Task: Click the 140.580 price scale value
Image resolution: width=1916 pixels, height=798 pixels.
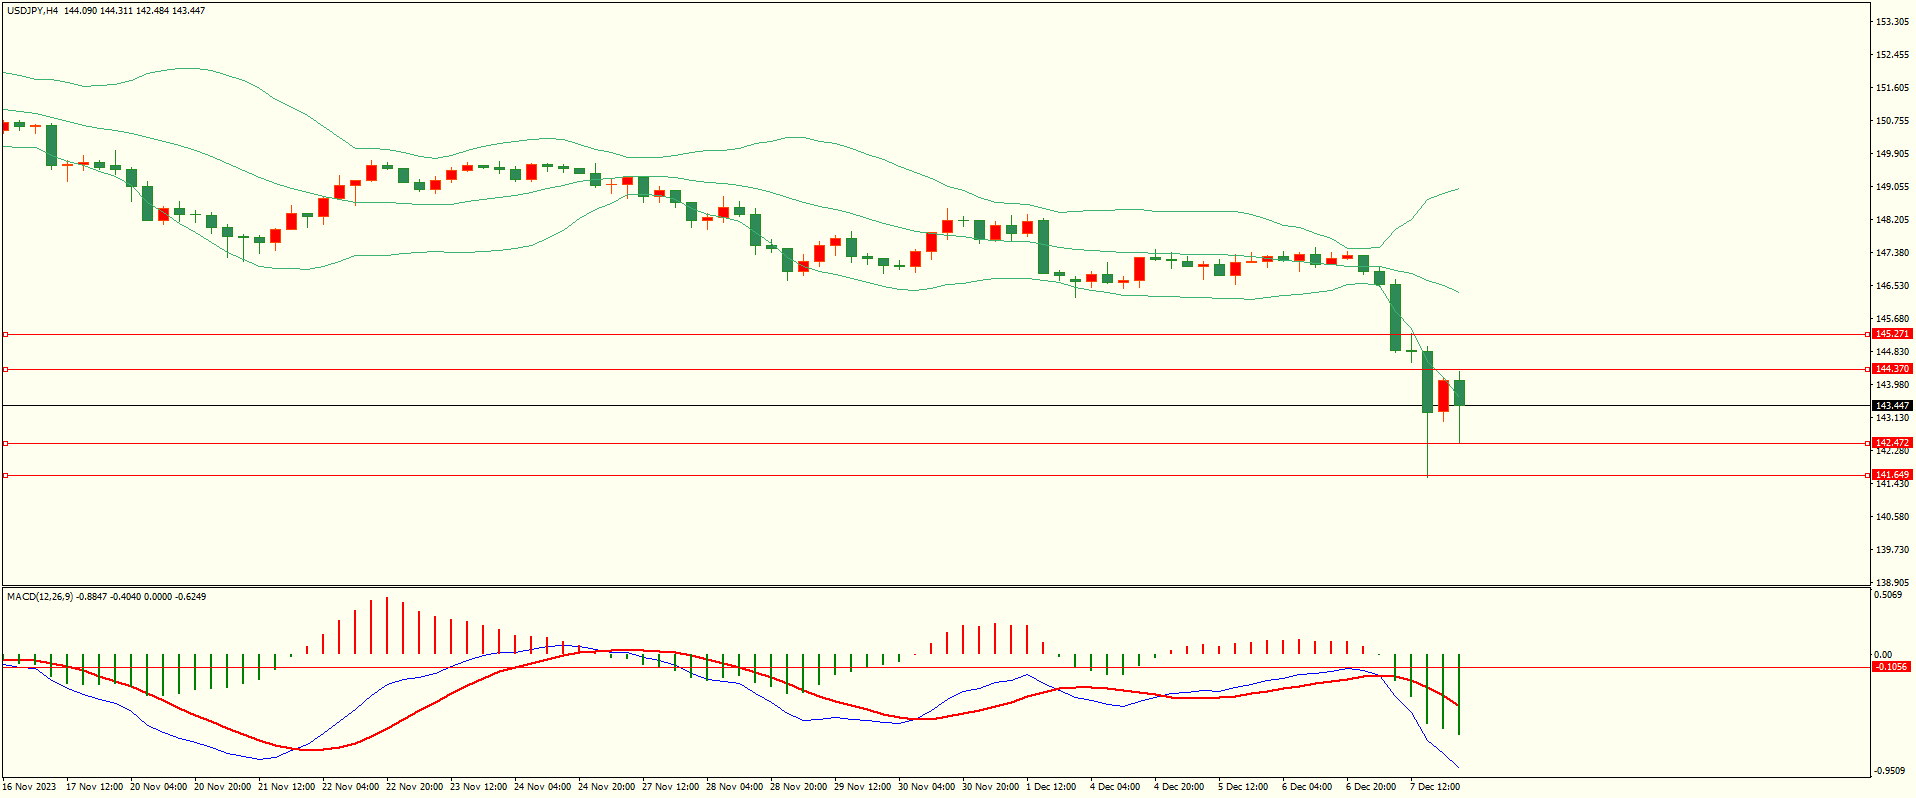Action: [1893, 517]
